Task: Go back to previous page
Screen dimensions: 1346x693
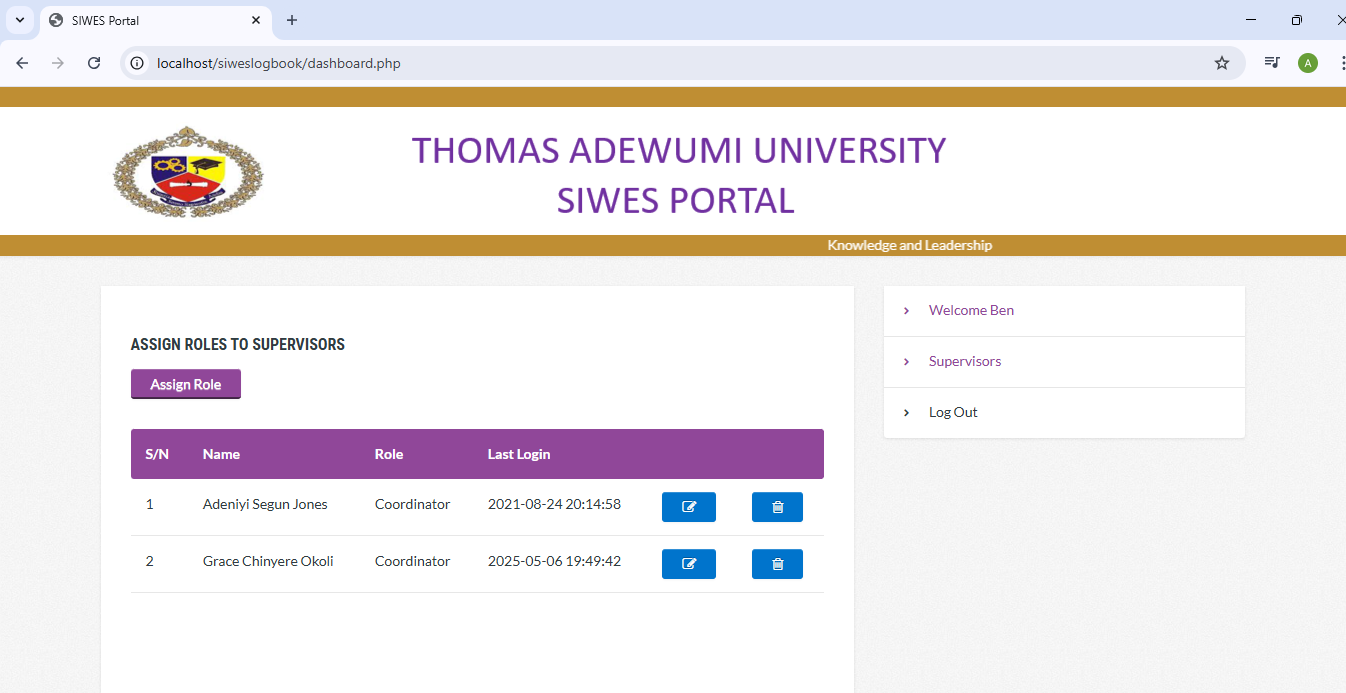Action: (x=22, y=63)
